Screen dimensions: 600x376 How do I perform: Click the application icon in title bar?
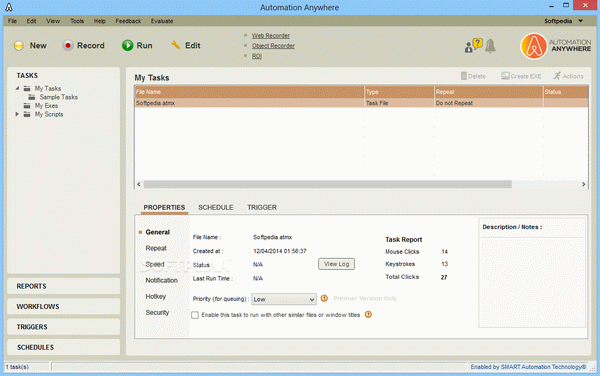click(x=9, y=7)
